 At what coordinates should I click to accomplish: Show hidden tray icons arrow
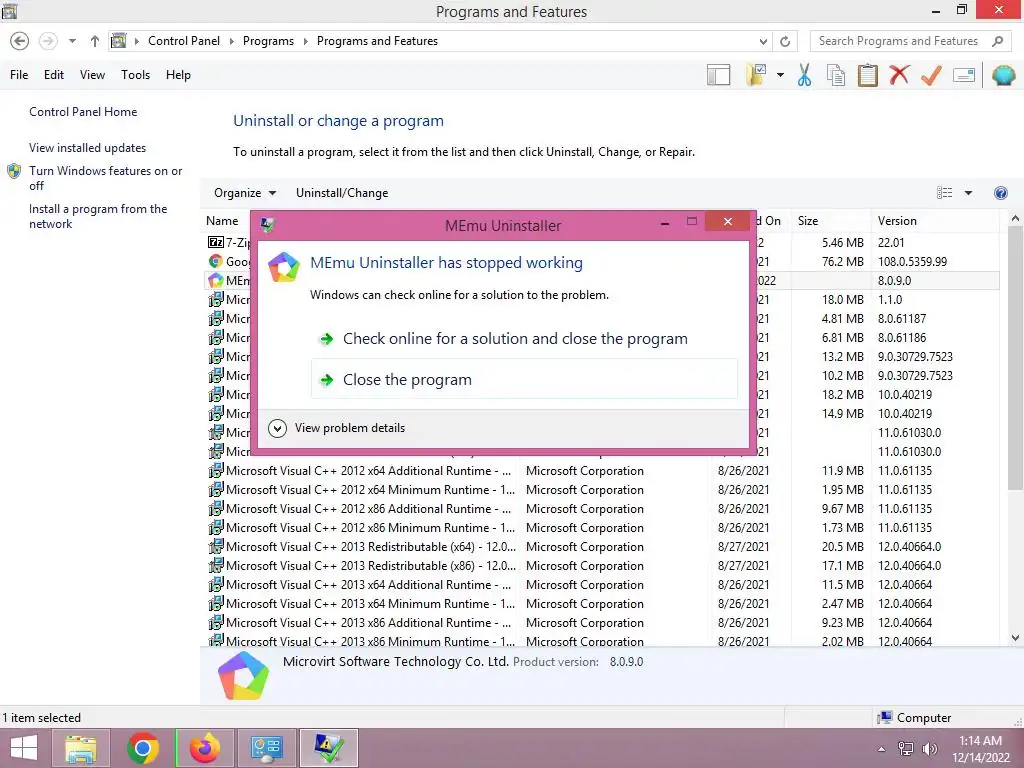pos(882,749)
